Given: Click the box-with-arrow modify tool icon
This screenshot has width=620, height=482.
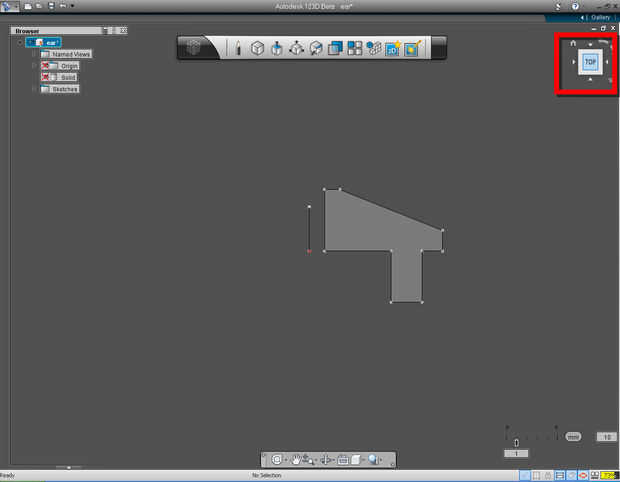Looking at the screenshot, I should point(316,48).
